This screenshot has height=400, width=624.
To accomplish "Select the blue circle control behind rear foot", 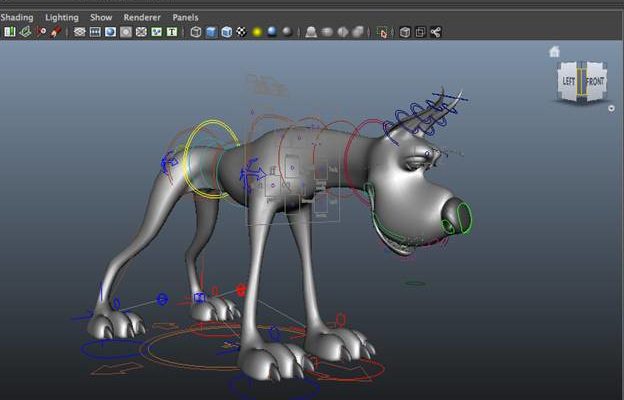I will coord(162,299).
